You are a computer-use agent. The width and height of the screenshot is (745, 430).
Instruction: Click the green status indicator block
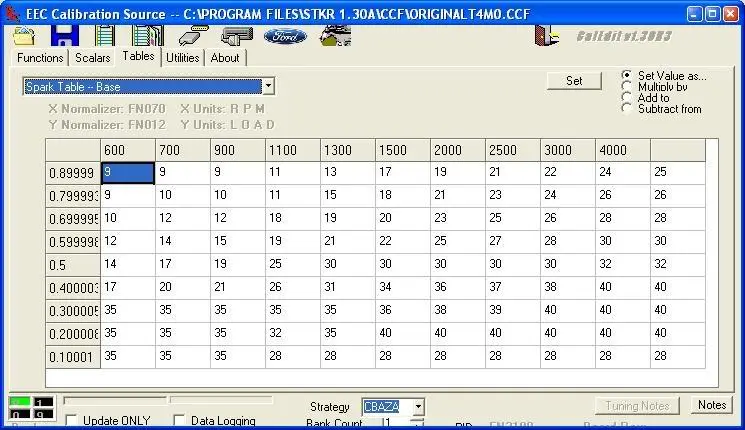[19, 402]
